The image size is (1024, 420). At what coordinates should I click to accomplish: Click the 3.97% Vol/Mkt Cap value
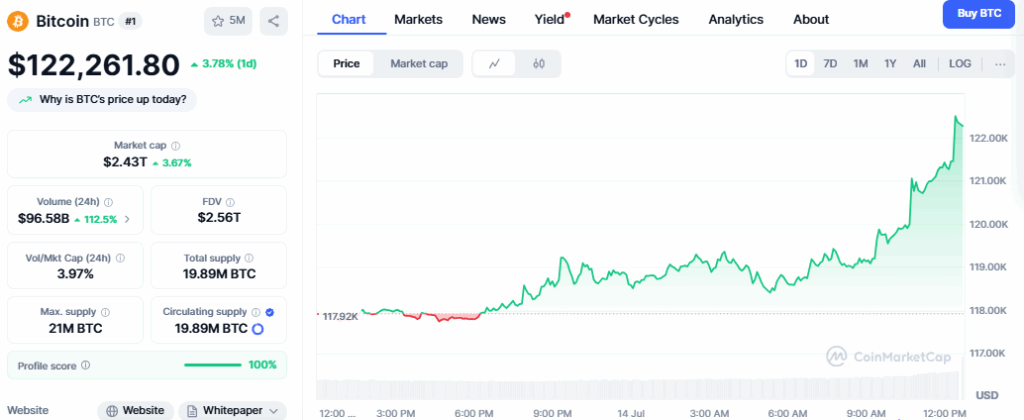tap(74, 274)
